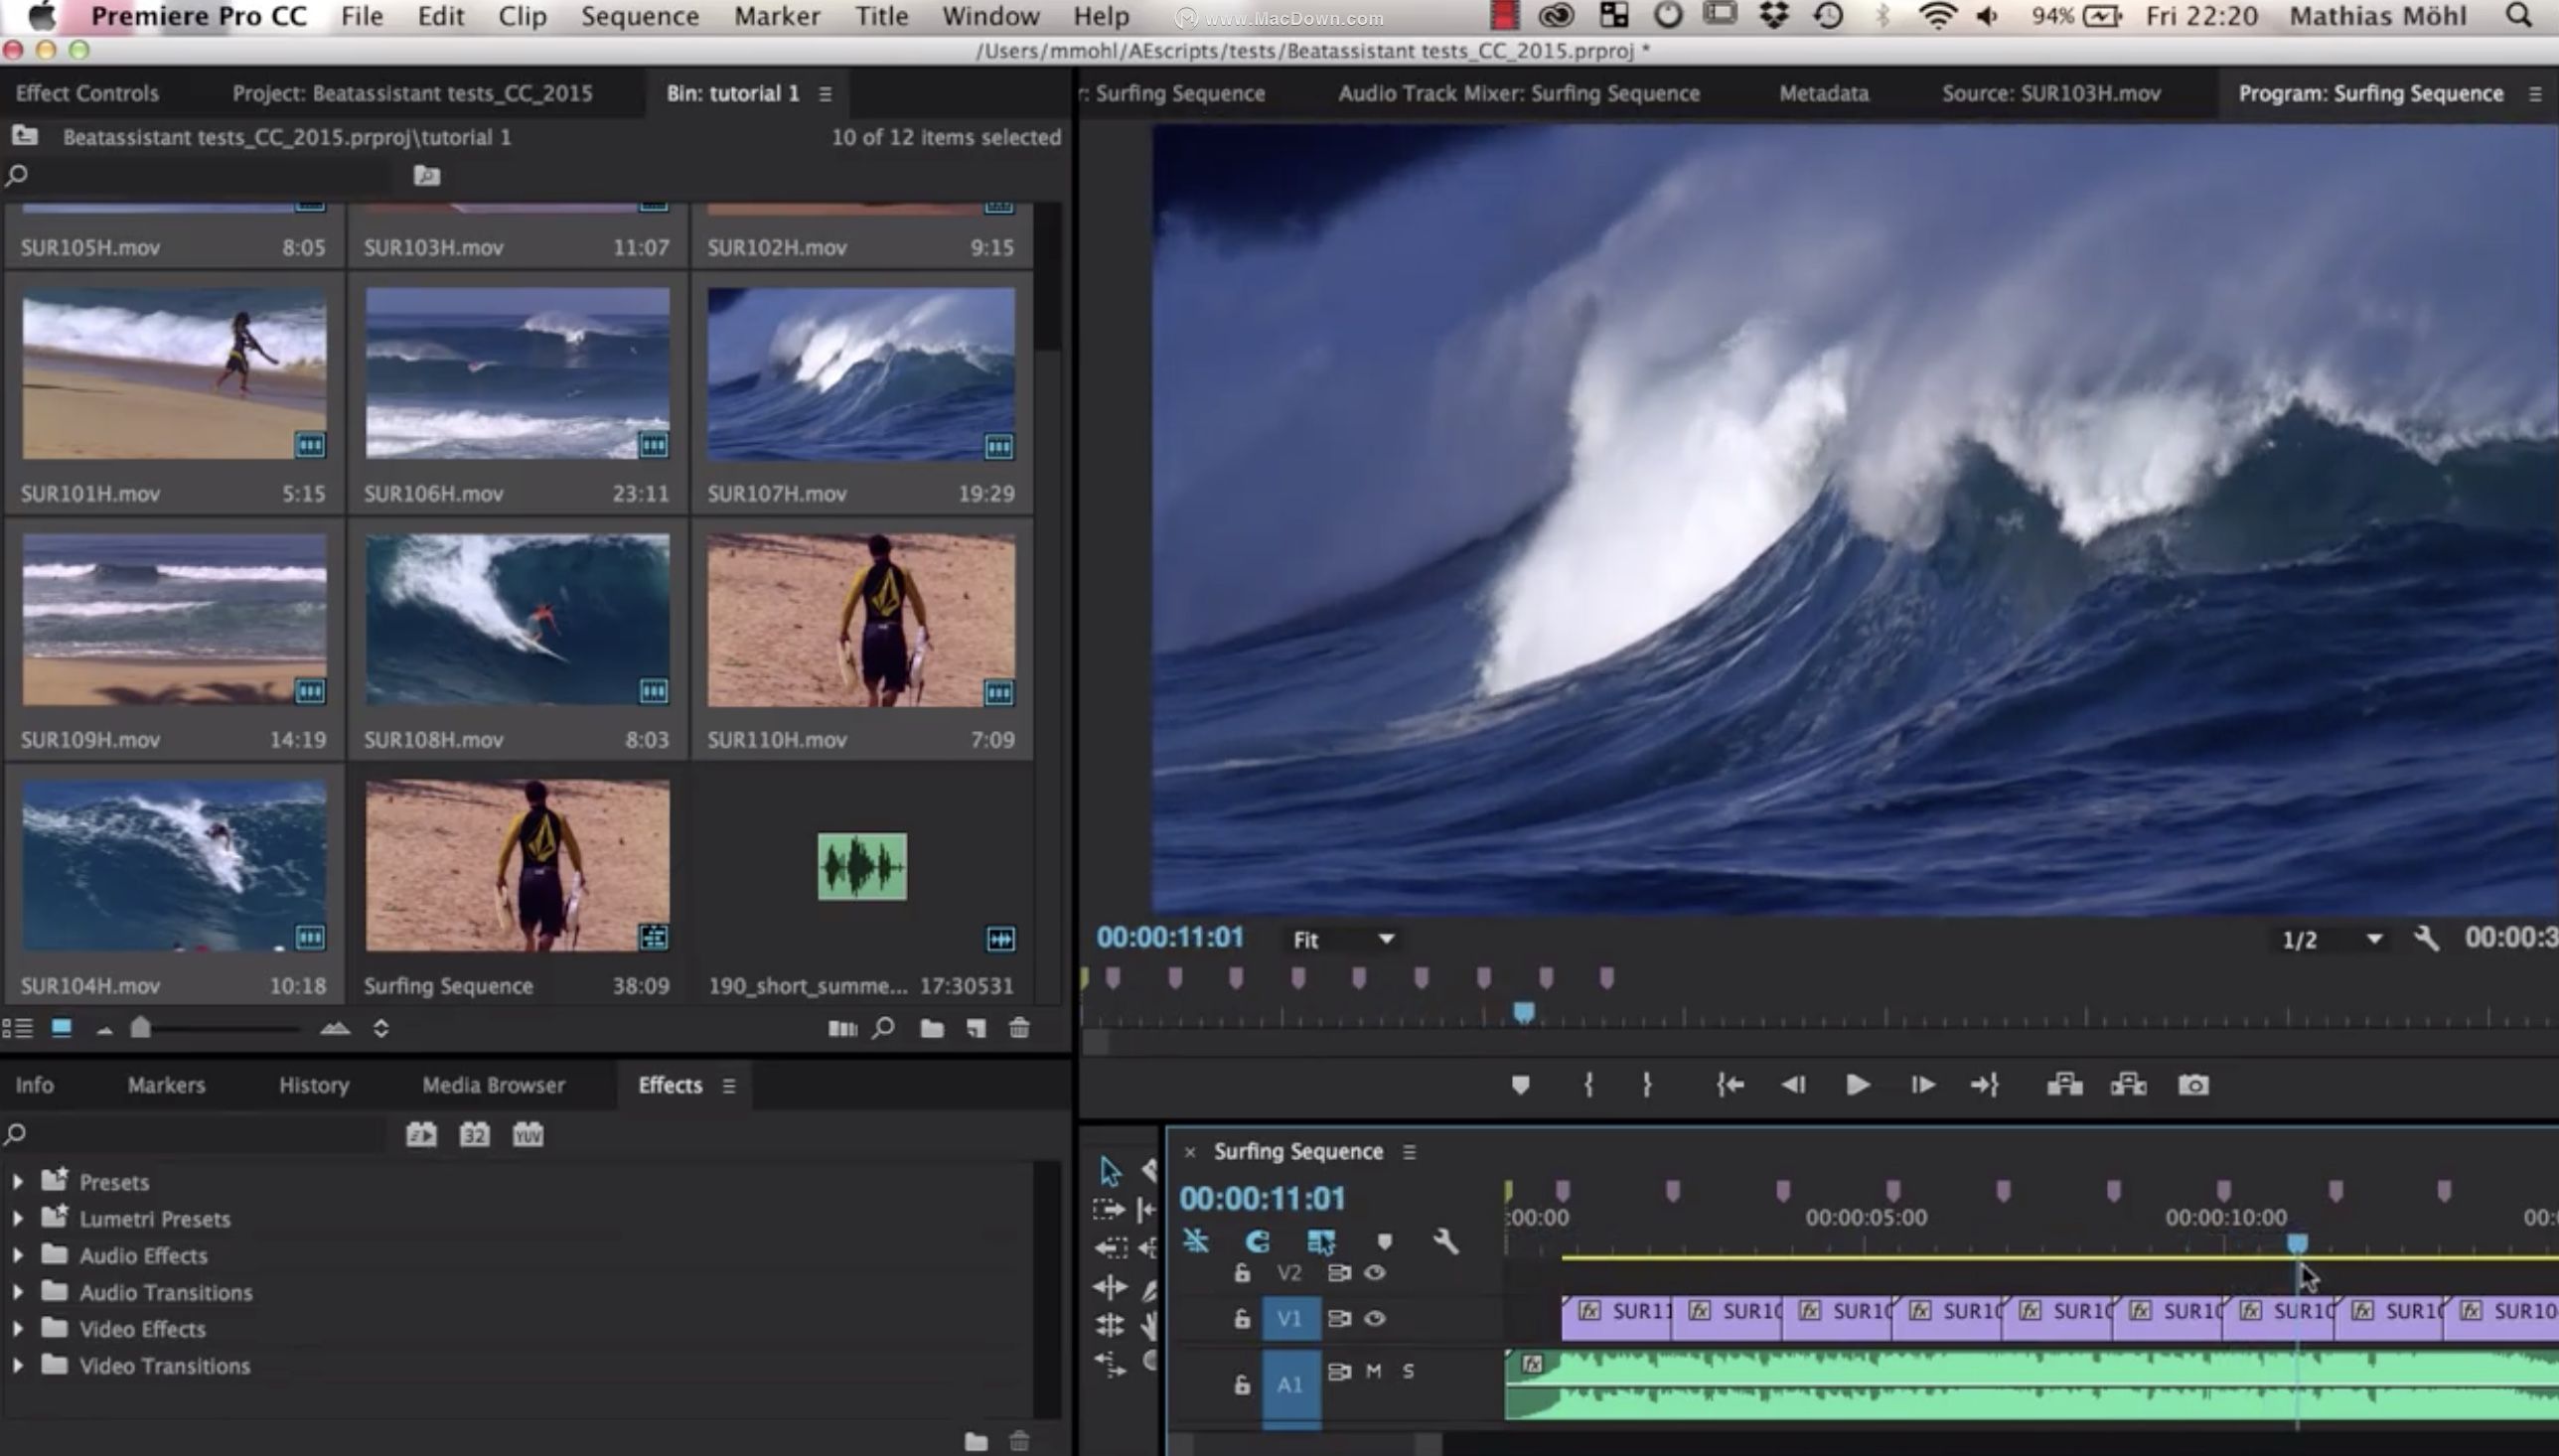The image size is (2559, 1456).
Task: Expand the Video Effects folder
Action: click(x=18, y=1329)
